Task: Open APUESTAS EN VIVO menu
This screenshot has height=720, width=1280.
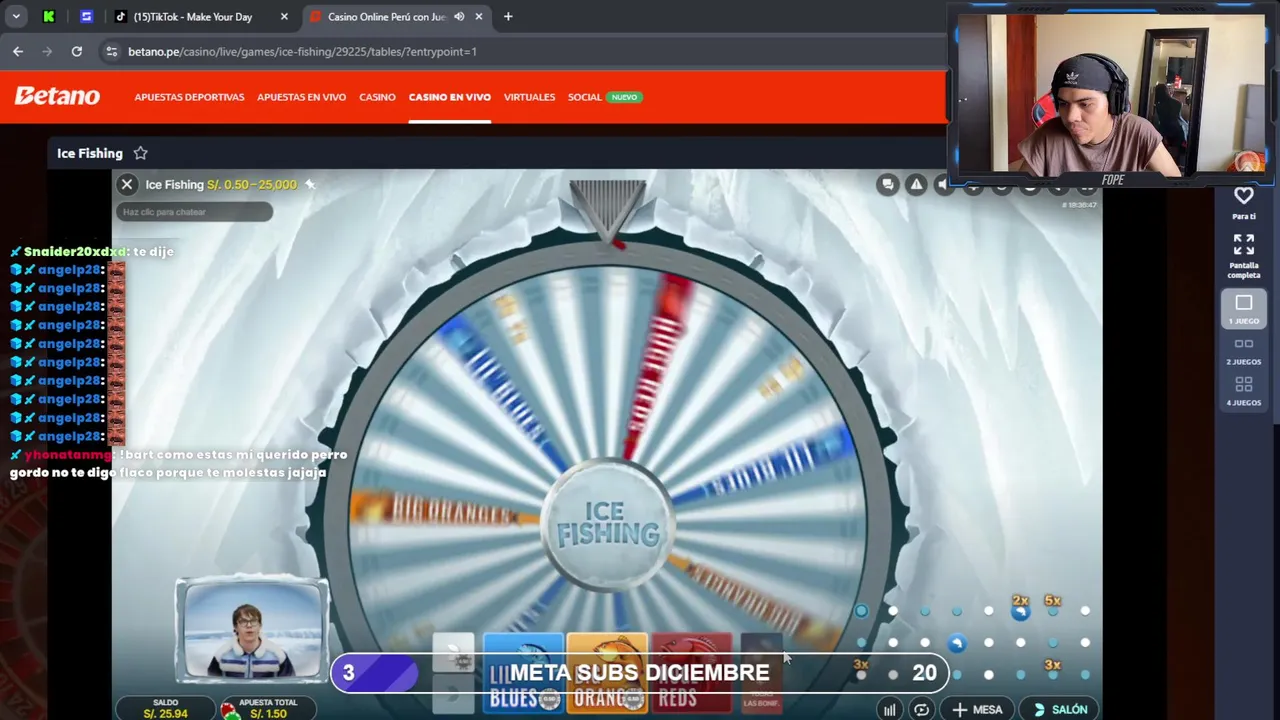Action: [301, 97]
